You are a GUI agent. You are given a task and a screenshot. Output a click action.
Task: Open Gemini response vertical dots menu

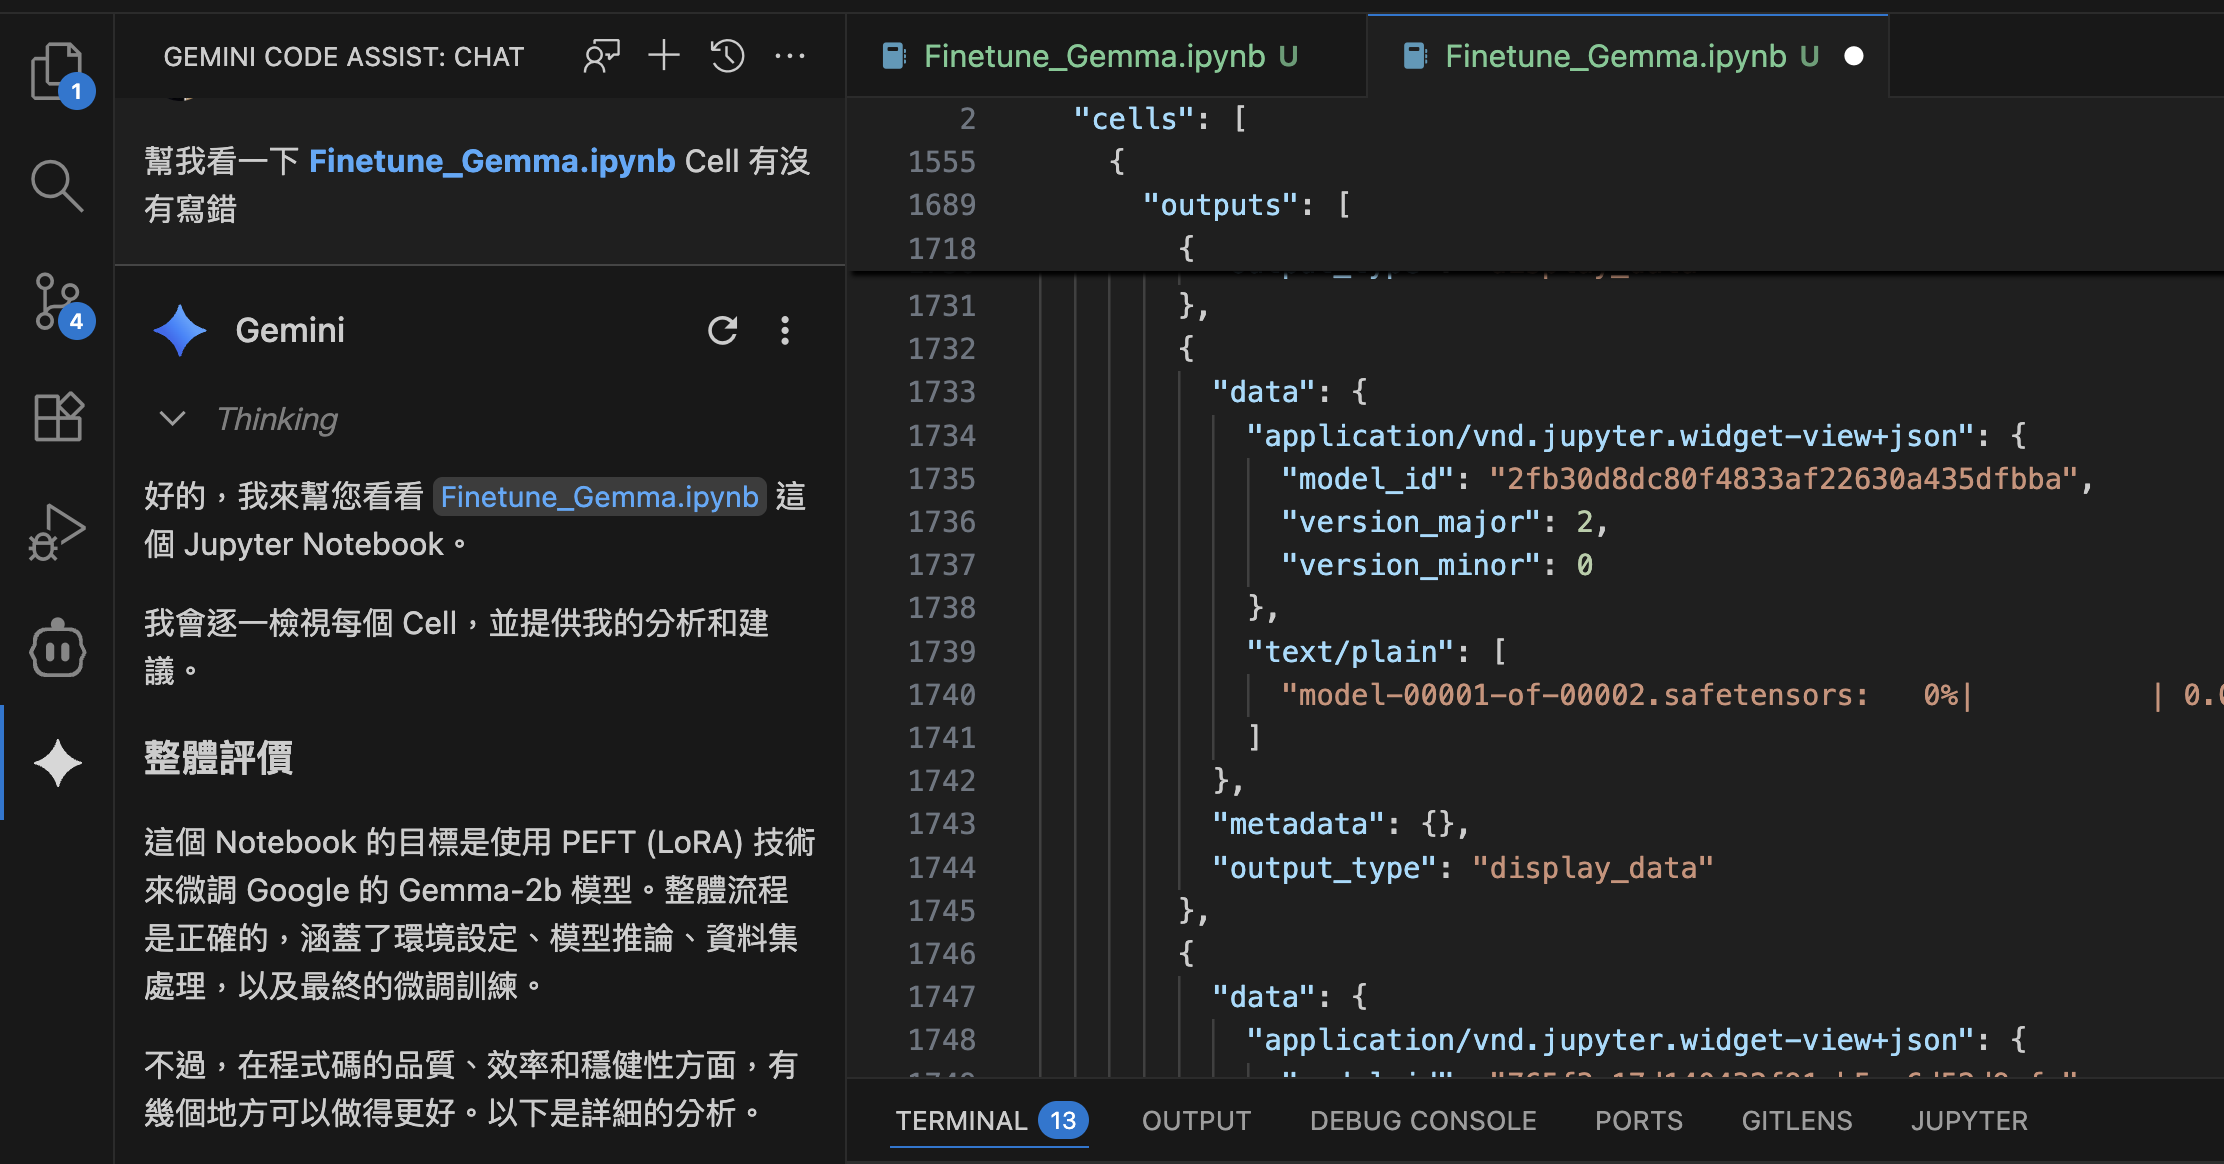(x=785, y=331)
